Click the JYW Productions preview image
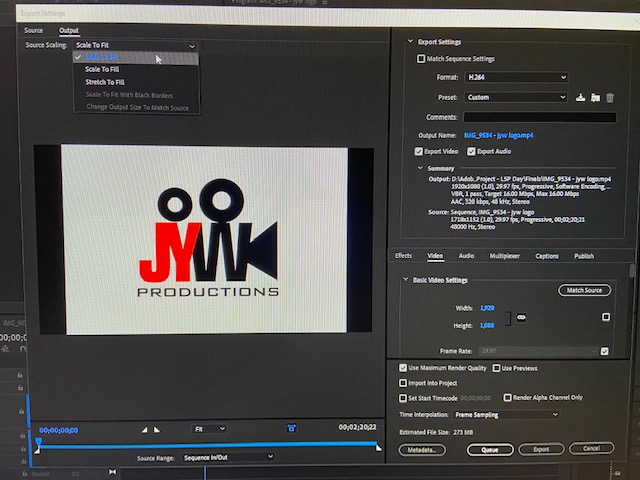Screen dimensions: 640x480 click(206, 240)
